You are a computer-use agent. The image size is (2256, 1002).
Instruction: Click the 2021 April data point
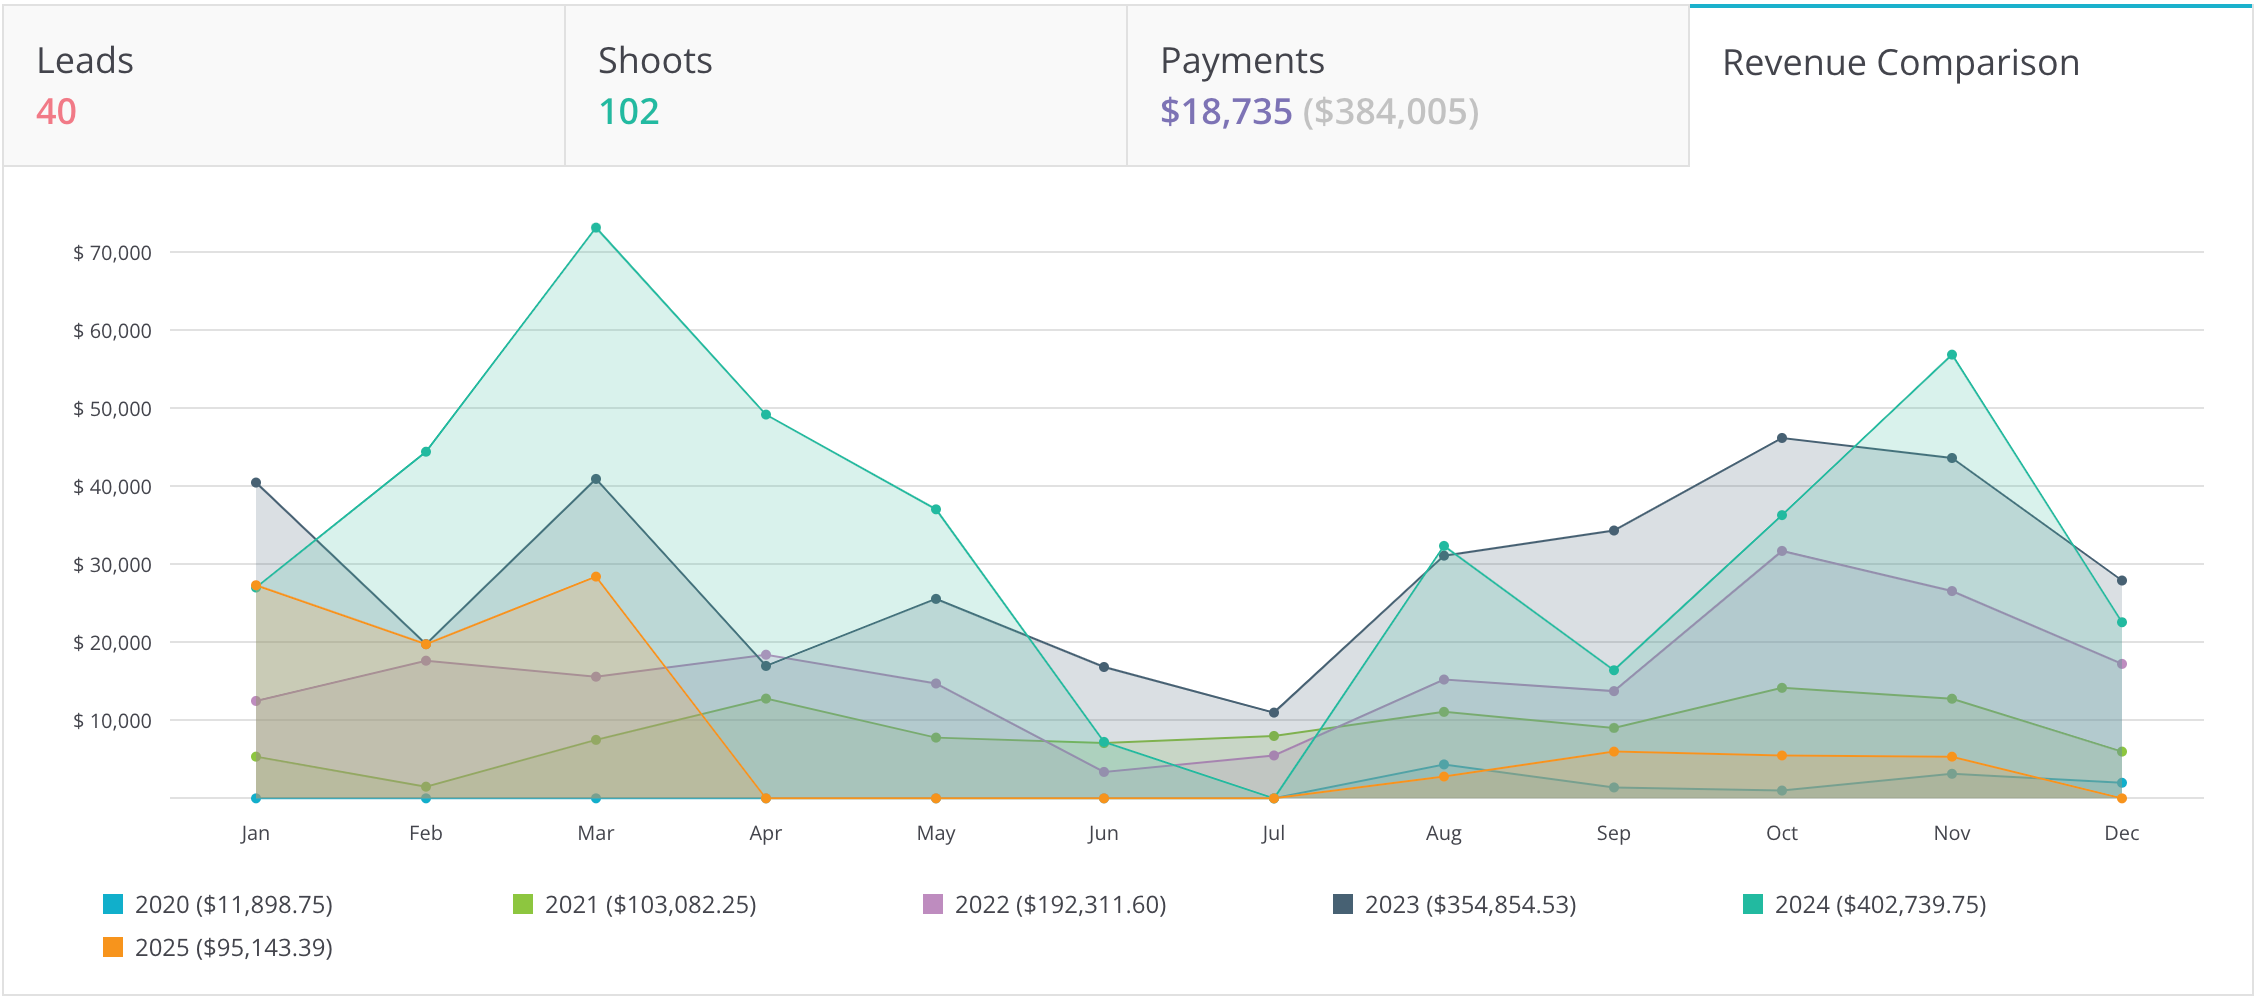(x=766, y=699)
